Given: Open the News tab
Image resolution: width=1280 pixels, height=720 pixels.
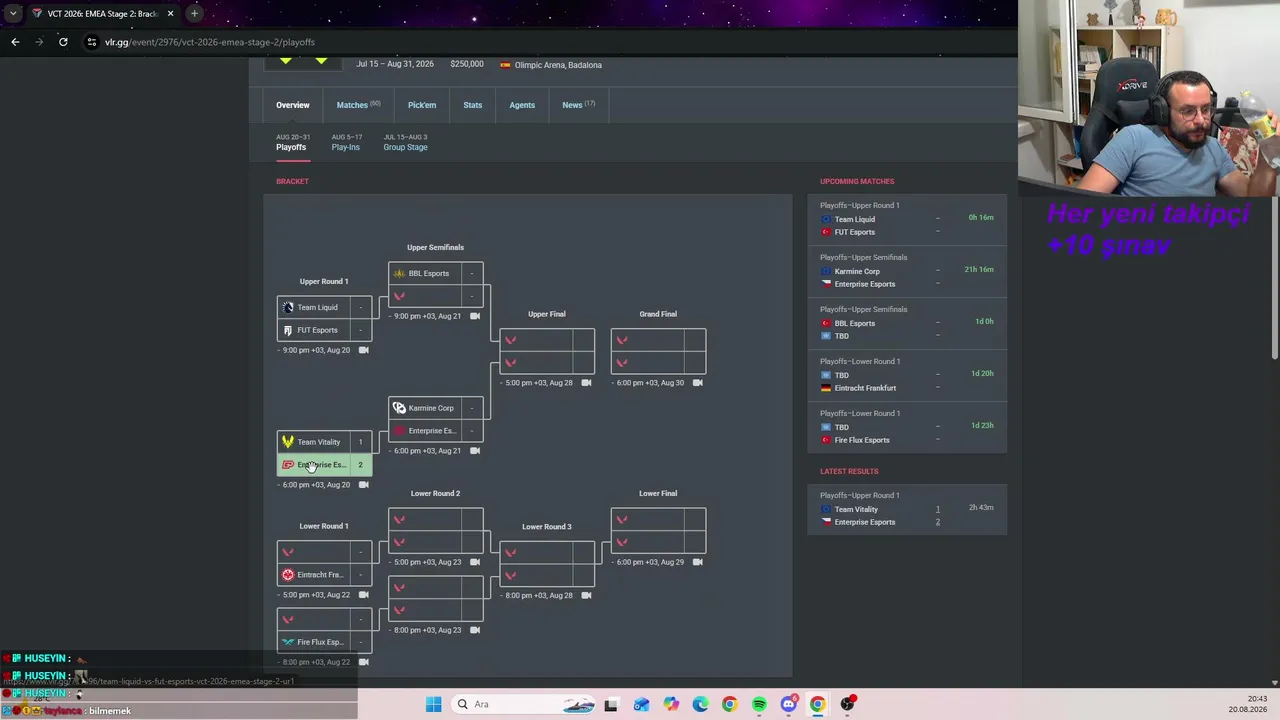Looking at the screenshot, I should [578, 105].
